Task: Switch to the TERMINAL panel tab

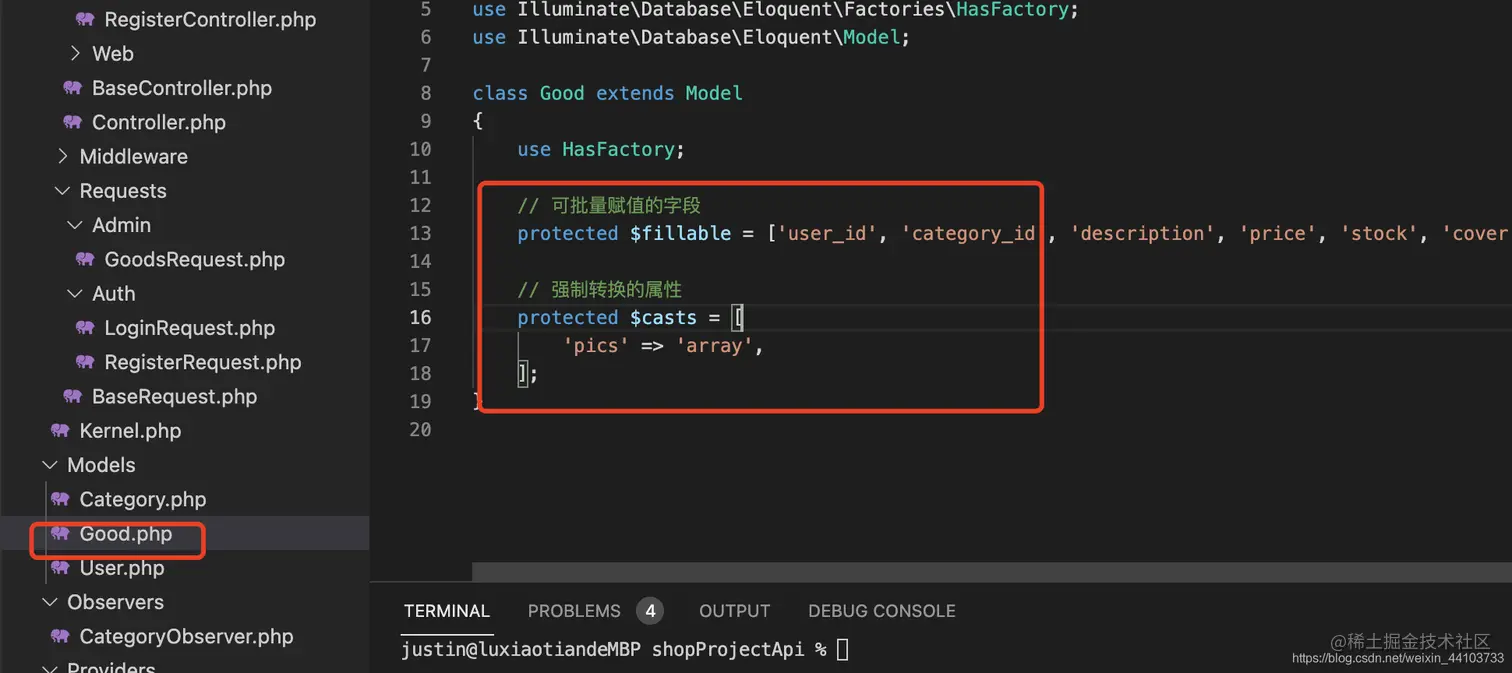Action: 447,611
